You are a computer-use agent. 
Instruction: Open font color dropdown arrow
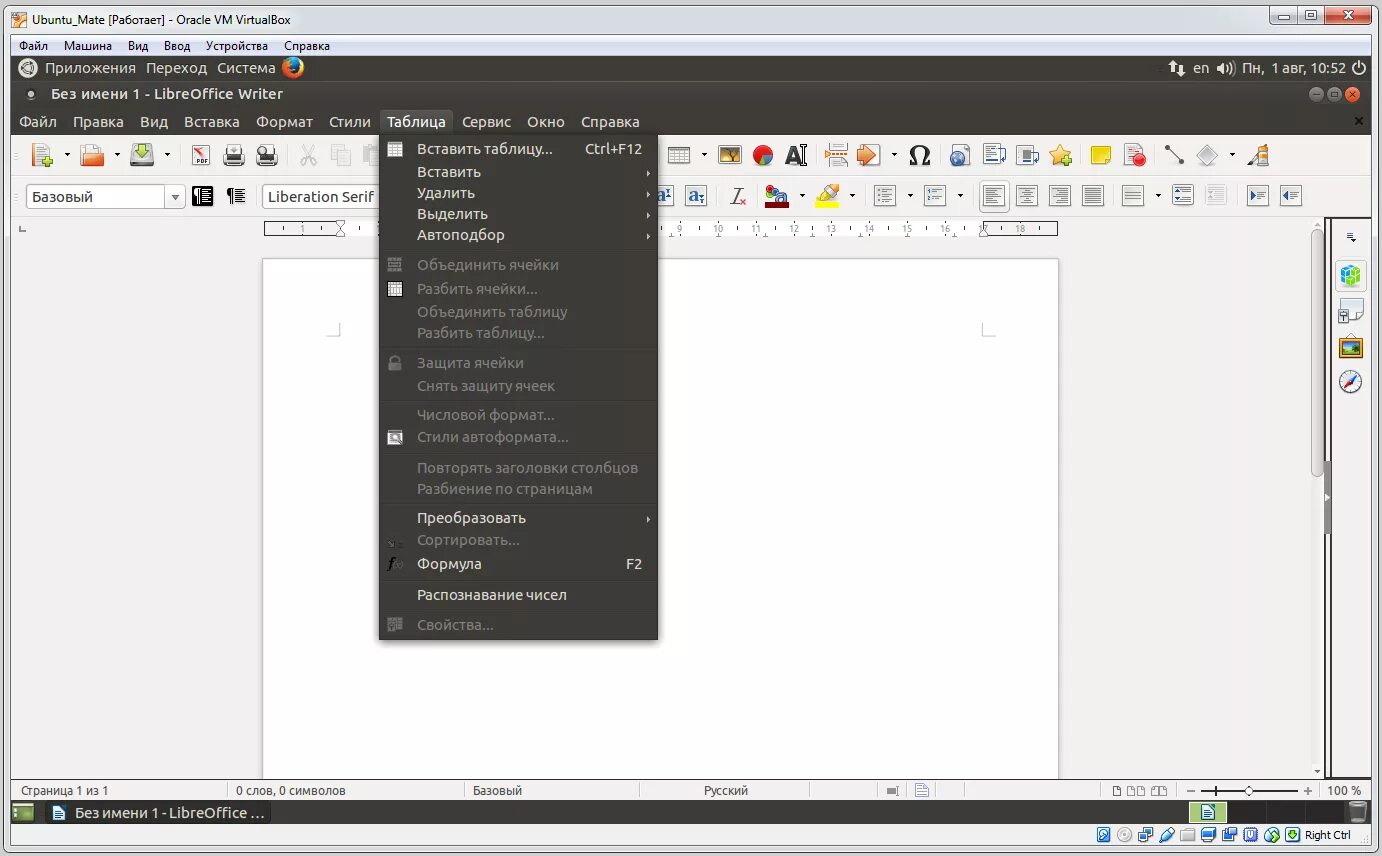coord(802,196)
